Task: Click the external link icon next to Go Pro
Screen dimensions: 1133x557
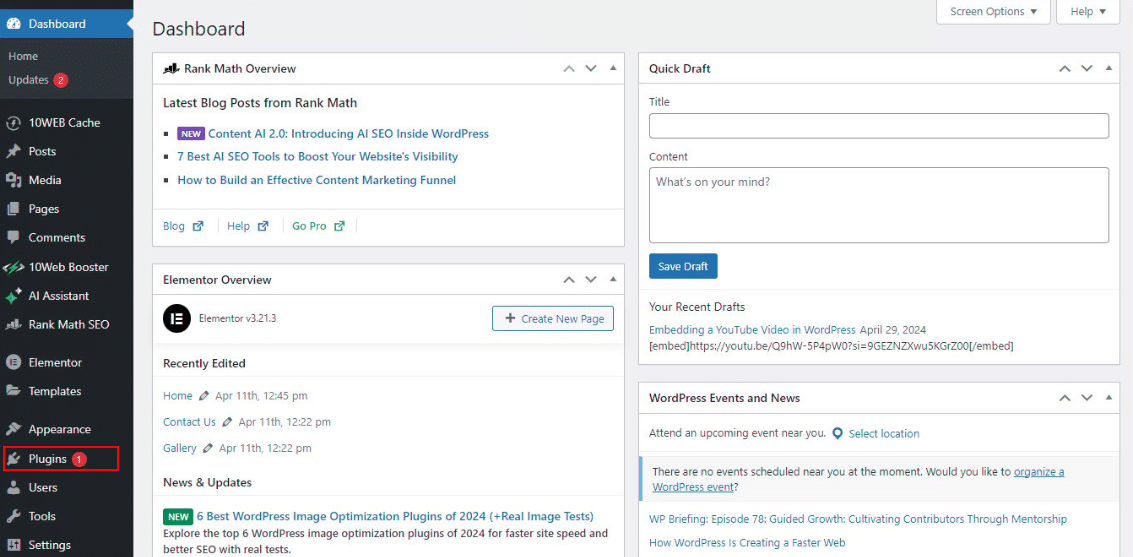Action: coord(340,226)
